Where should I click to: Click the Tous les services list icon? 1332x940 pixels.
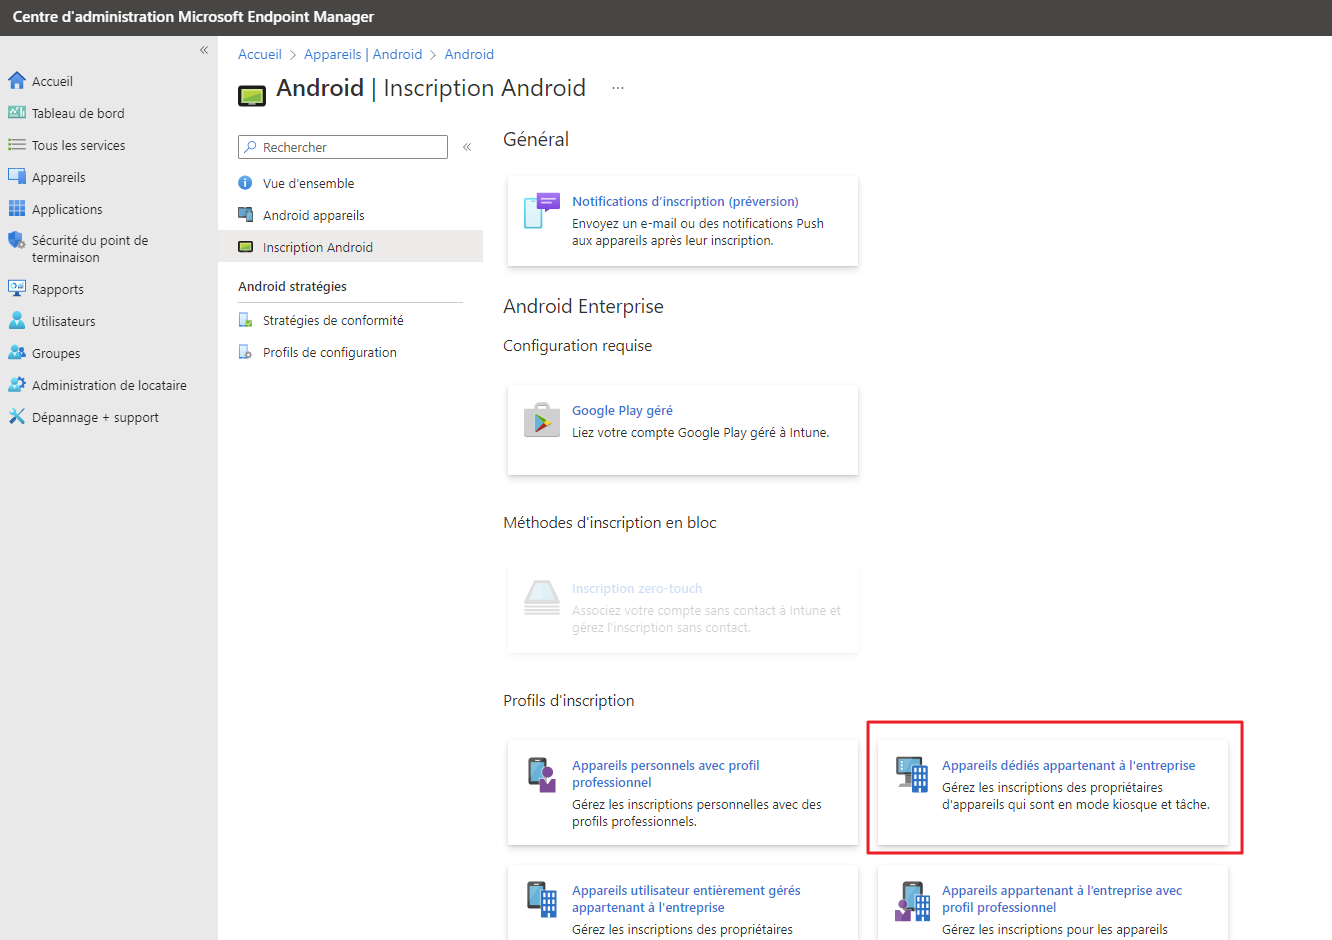point(17,145)
